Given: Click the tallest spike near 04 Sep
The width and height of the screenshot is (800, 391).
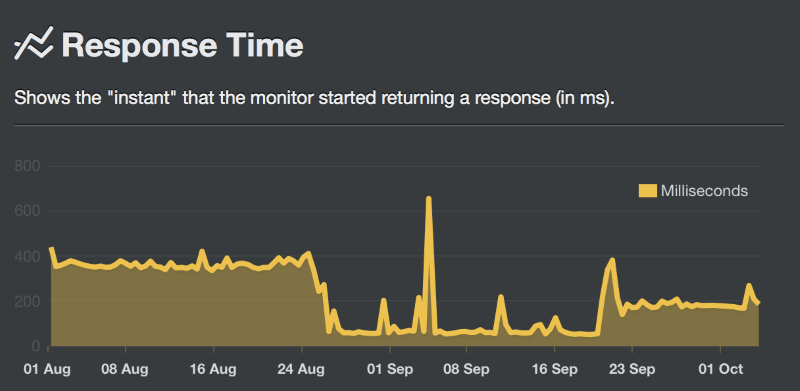Looking at the screenshot, I should pyautogui.click(x=429, y=198).
